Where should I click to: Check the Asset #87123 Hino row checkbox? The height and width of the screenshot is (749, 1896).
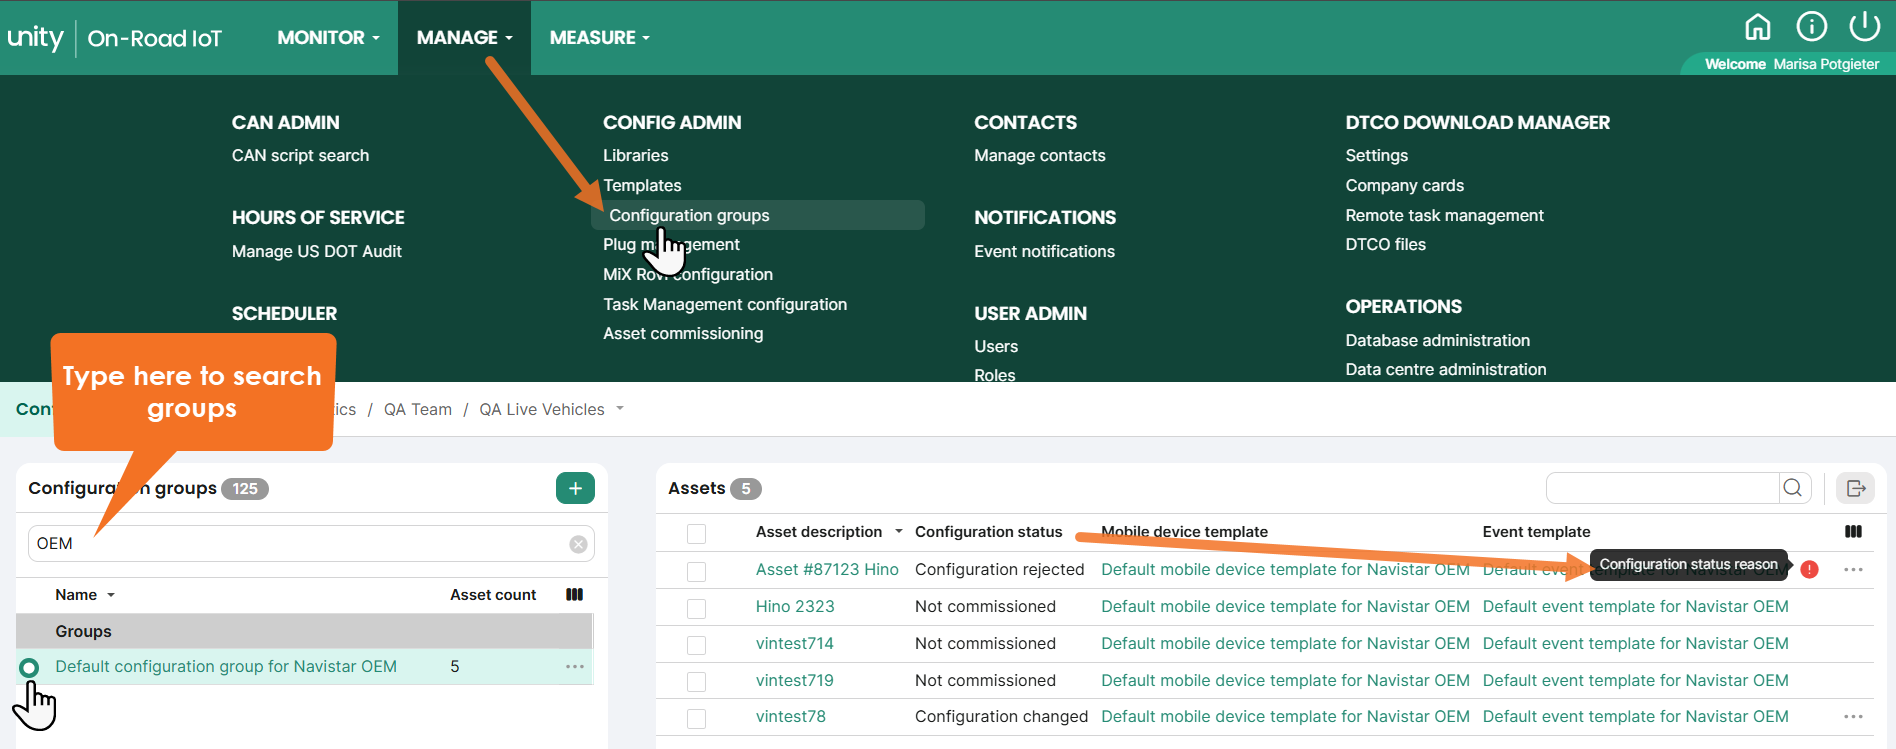pos(697,571)
